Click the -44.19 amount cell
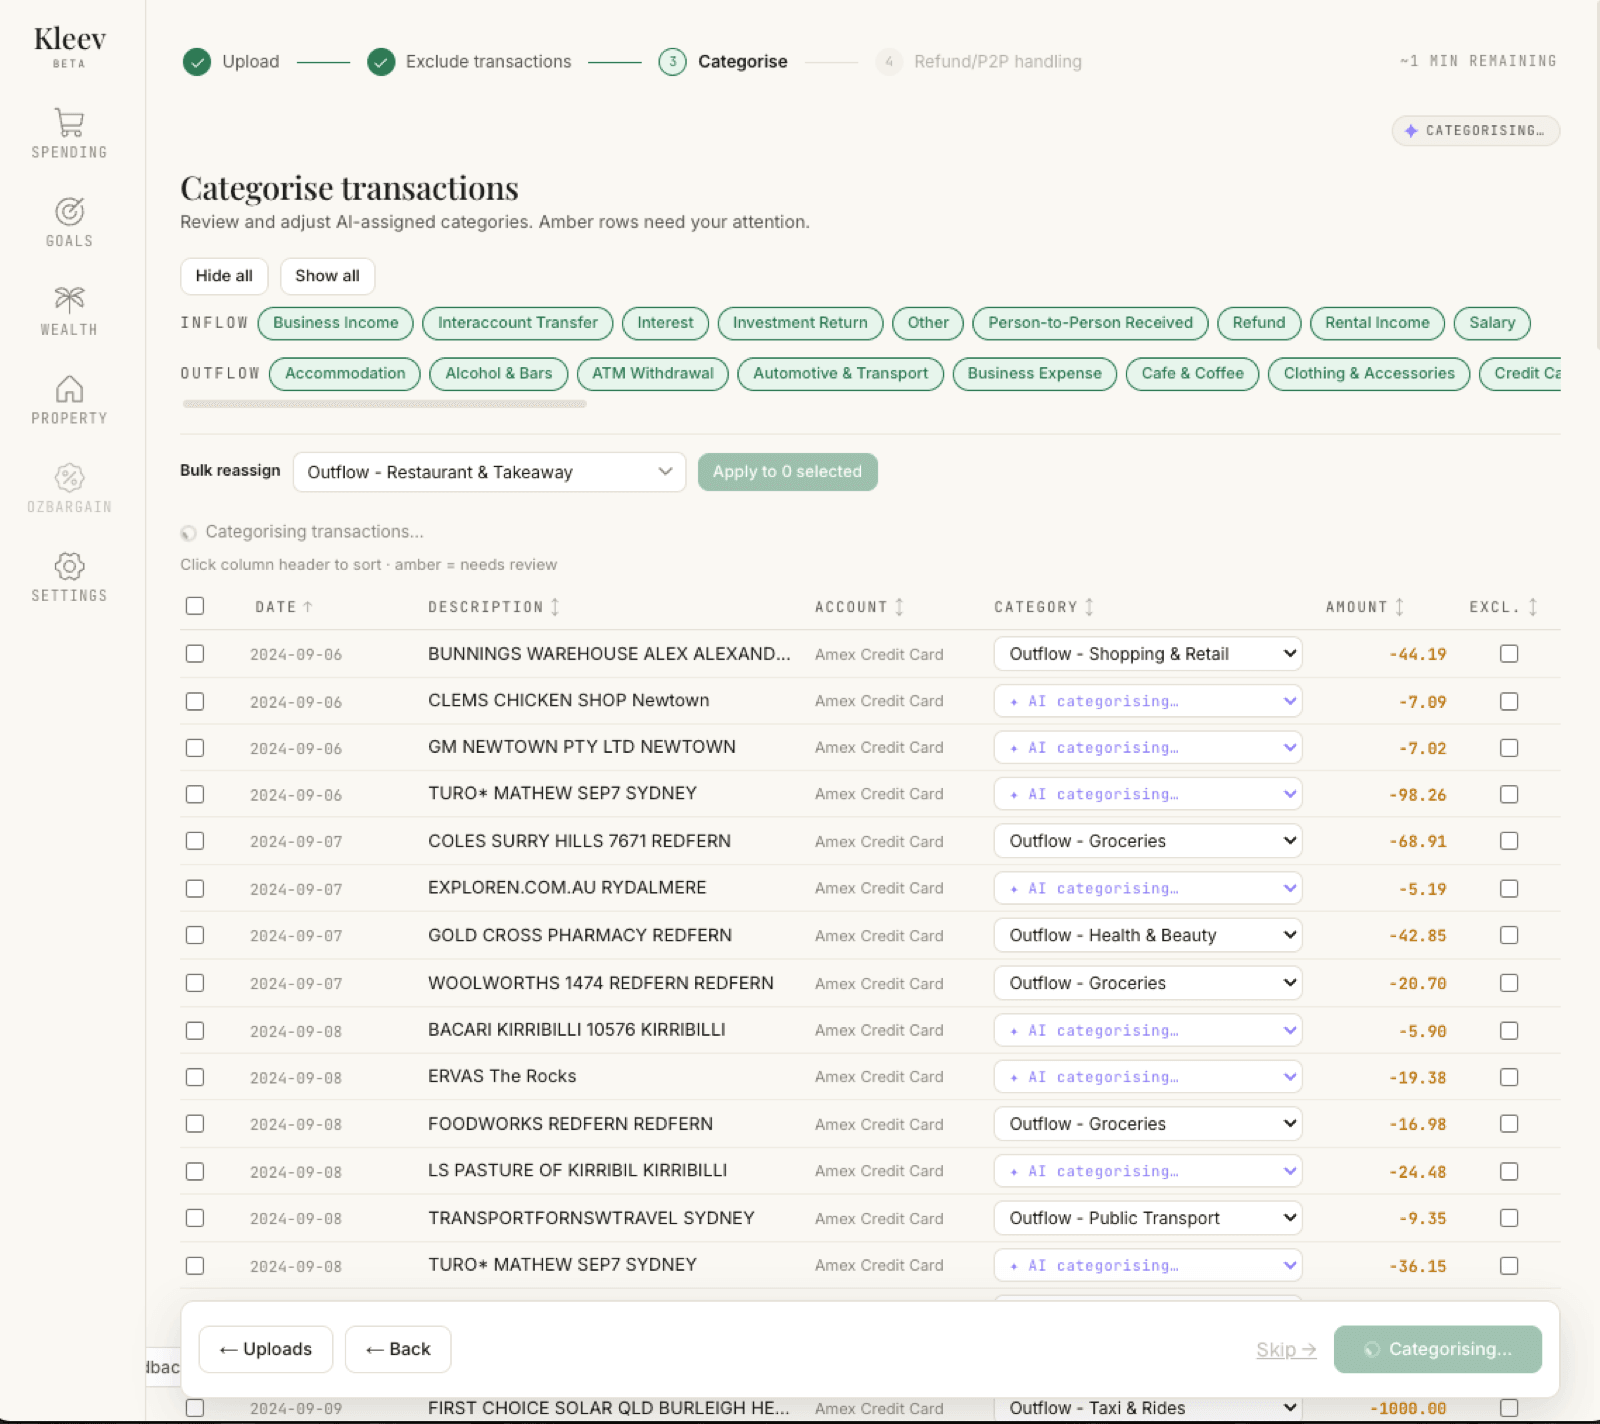The height and width of the screenshot is (1424, 1600). point(1417,655)
